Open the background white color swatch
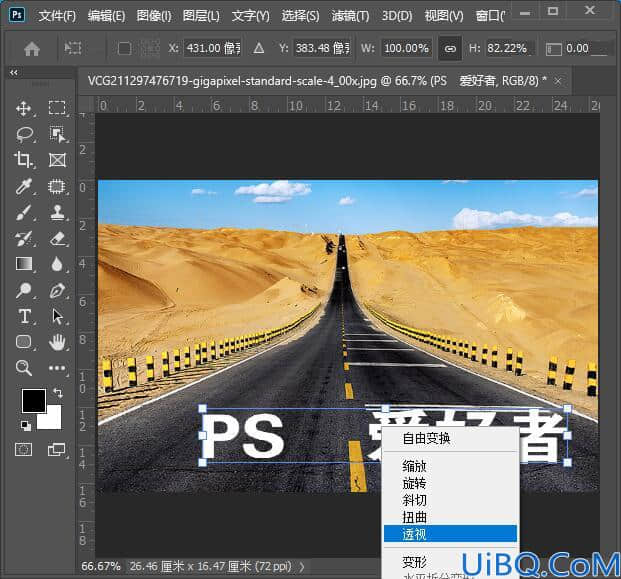 [53, 421]
